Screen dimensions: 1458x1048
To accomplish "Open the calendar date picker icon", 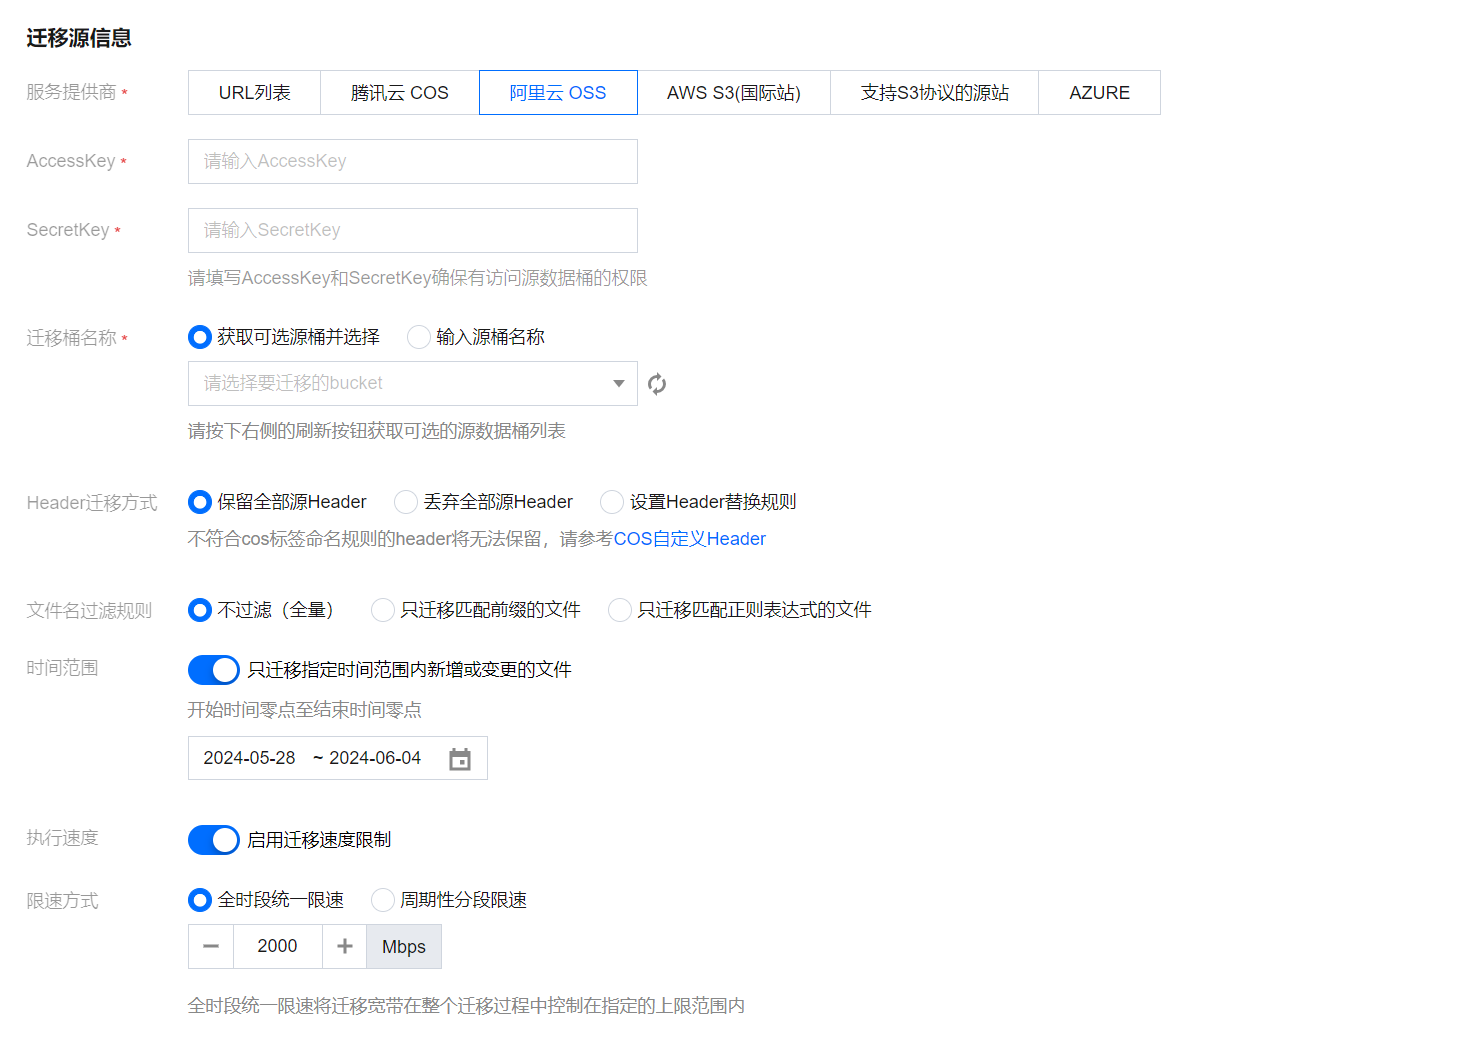I will click(x=460, y=759).
